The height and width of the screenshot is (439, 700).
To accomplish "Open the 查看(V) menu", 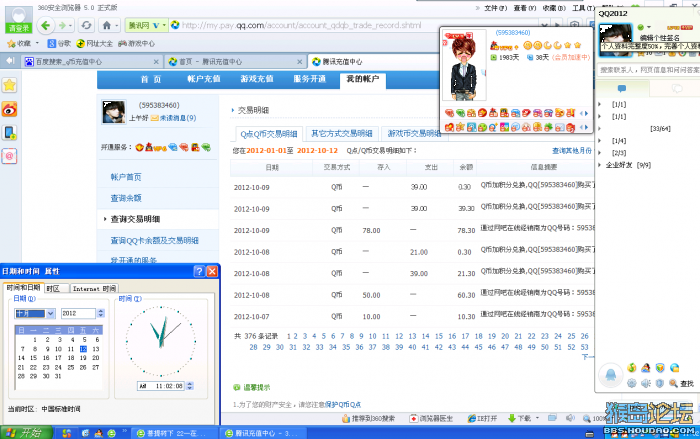I will click(x=525, y=8).
